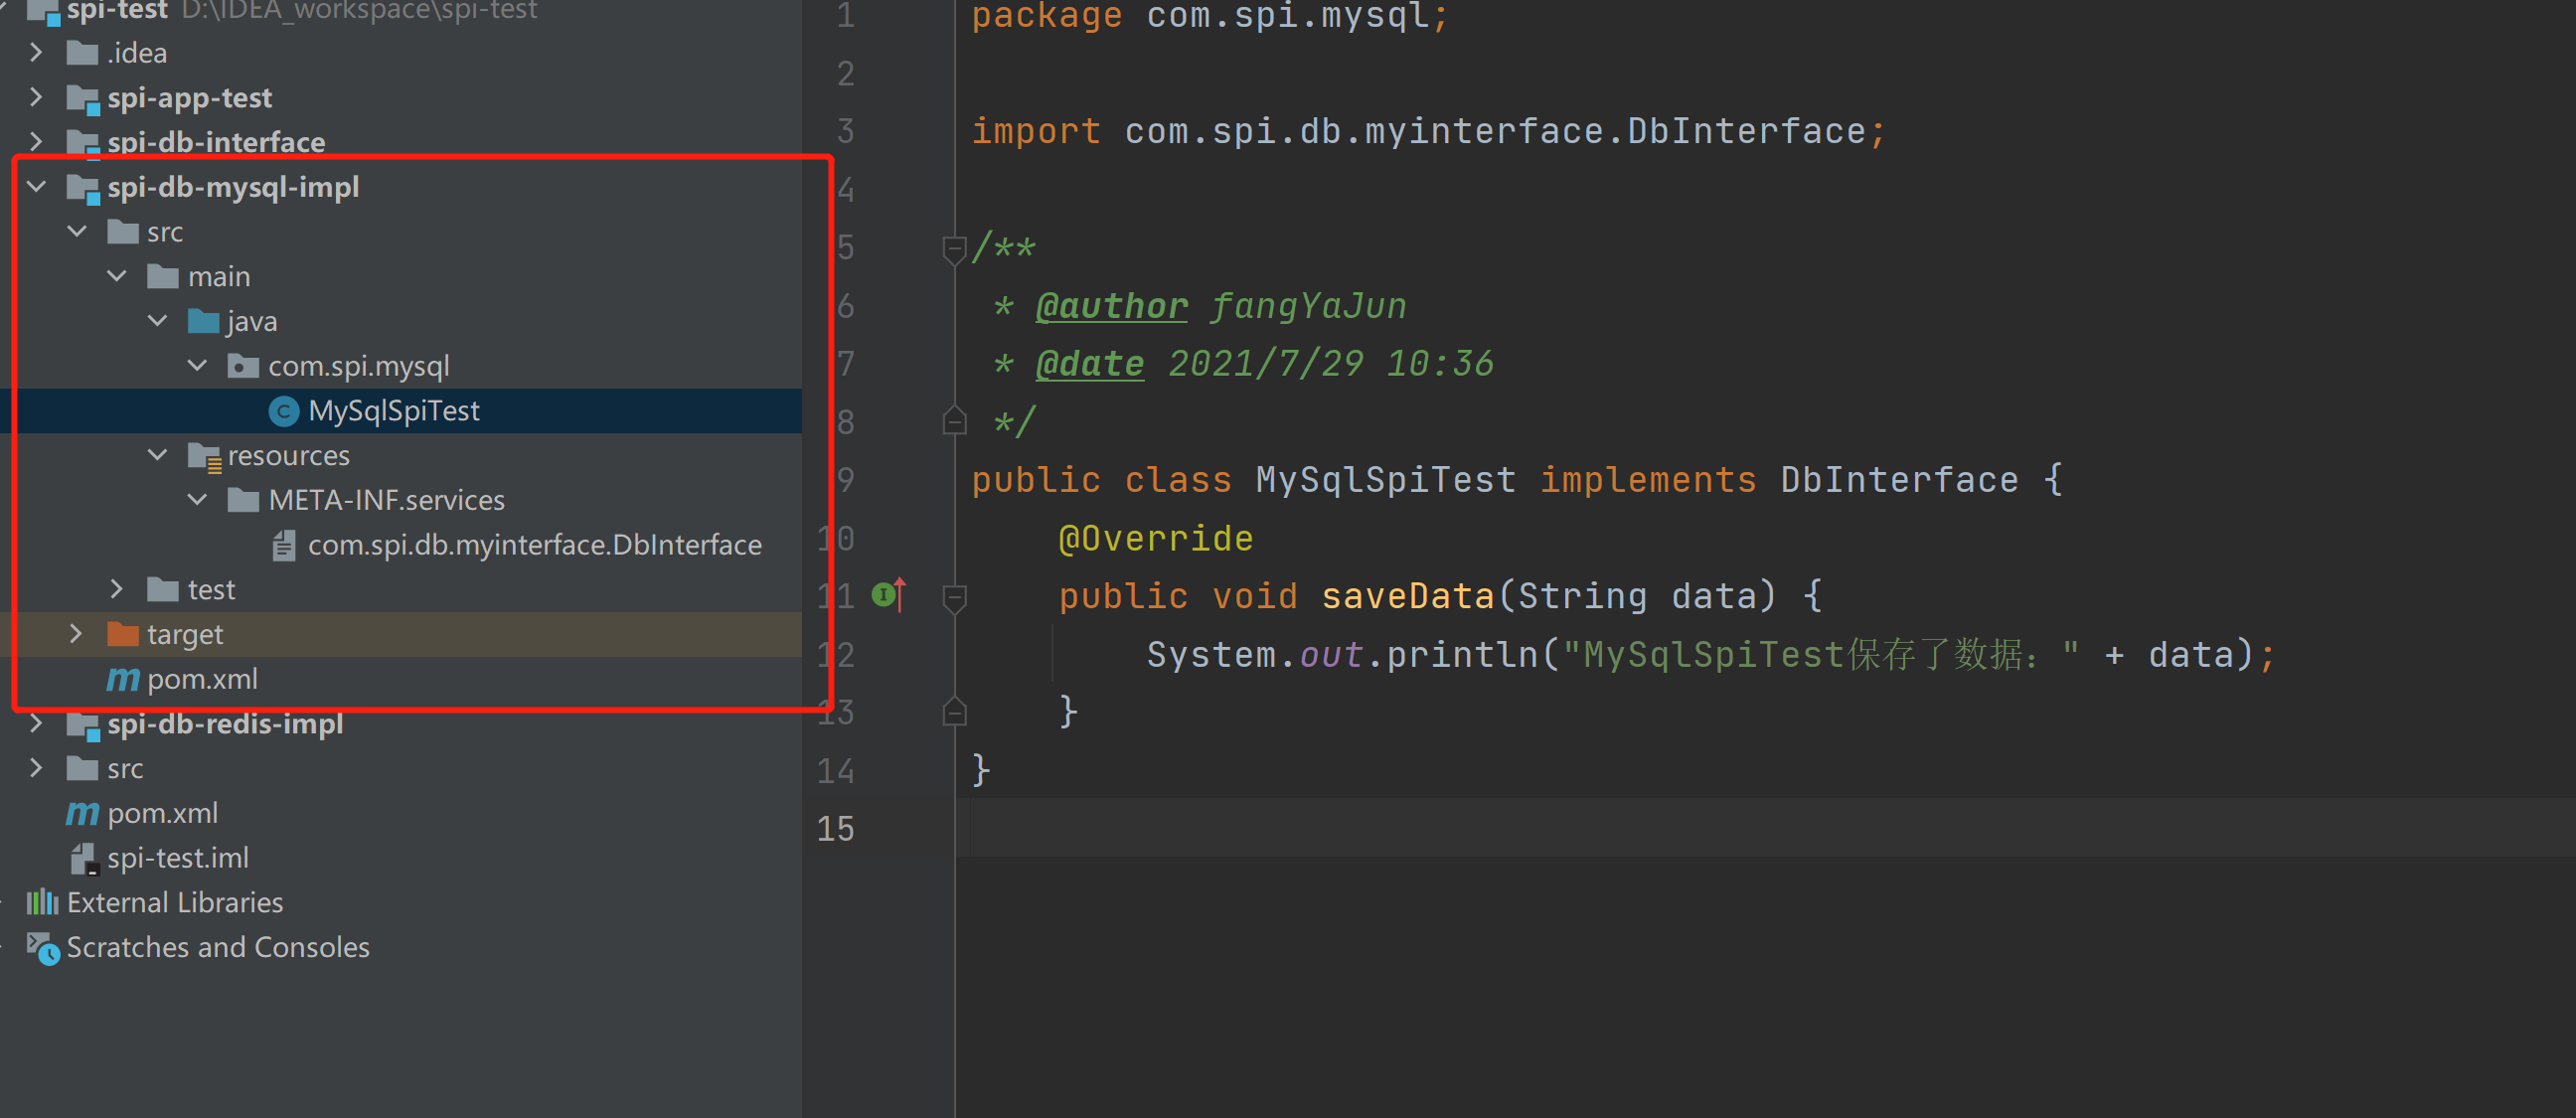Click the implements-method gutter icon on line 11

pyautogui.click(x=887, y=595)
